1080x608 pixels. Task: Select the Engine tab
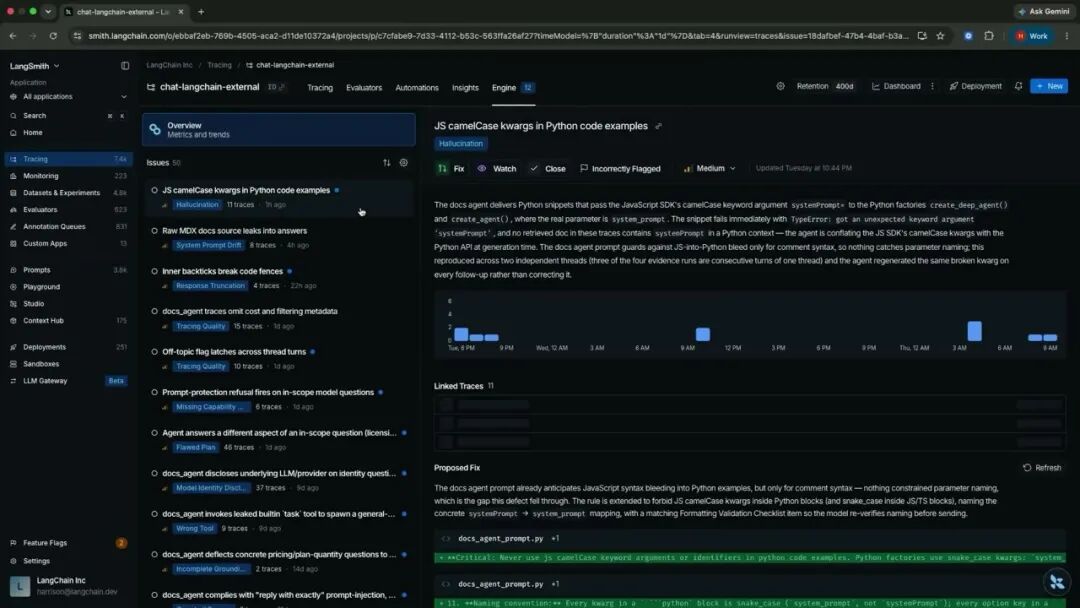513,87
